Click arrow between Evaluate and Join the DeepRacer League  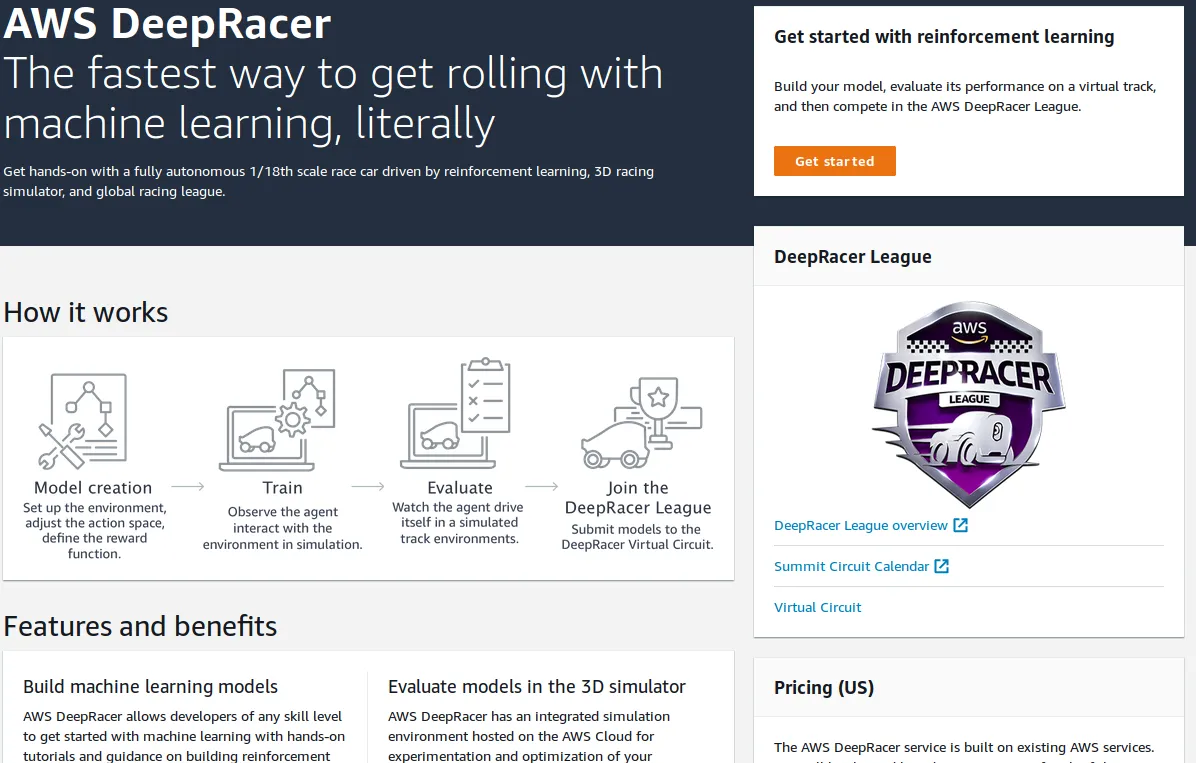542,486
